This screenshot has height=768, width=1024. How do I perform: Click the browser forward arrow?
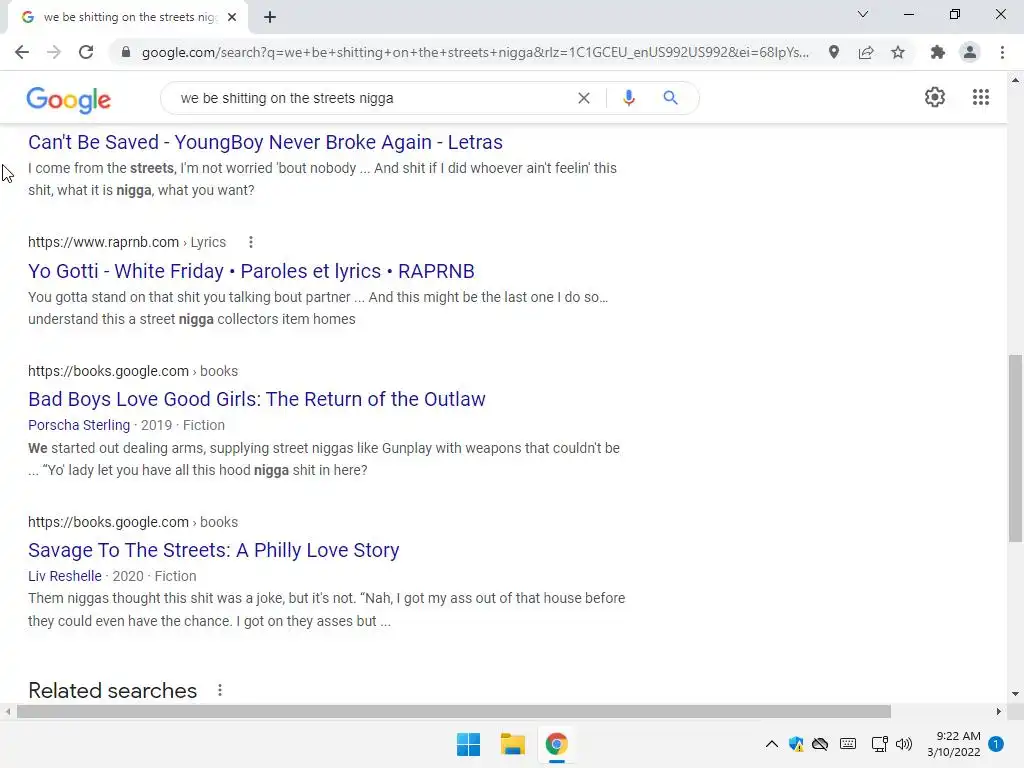click(x=54, y=52)
